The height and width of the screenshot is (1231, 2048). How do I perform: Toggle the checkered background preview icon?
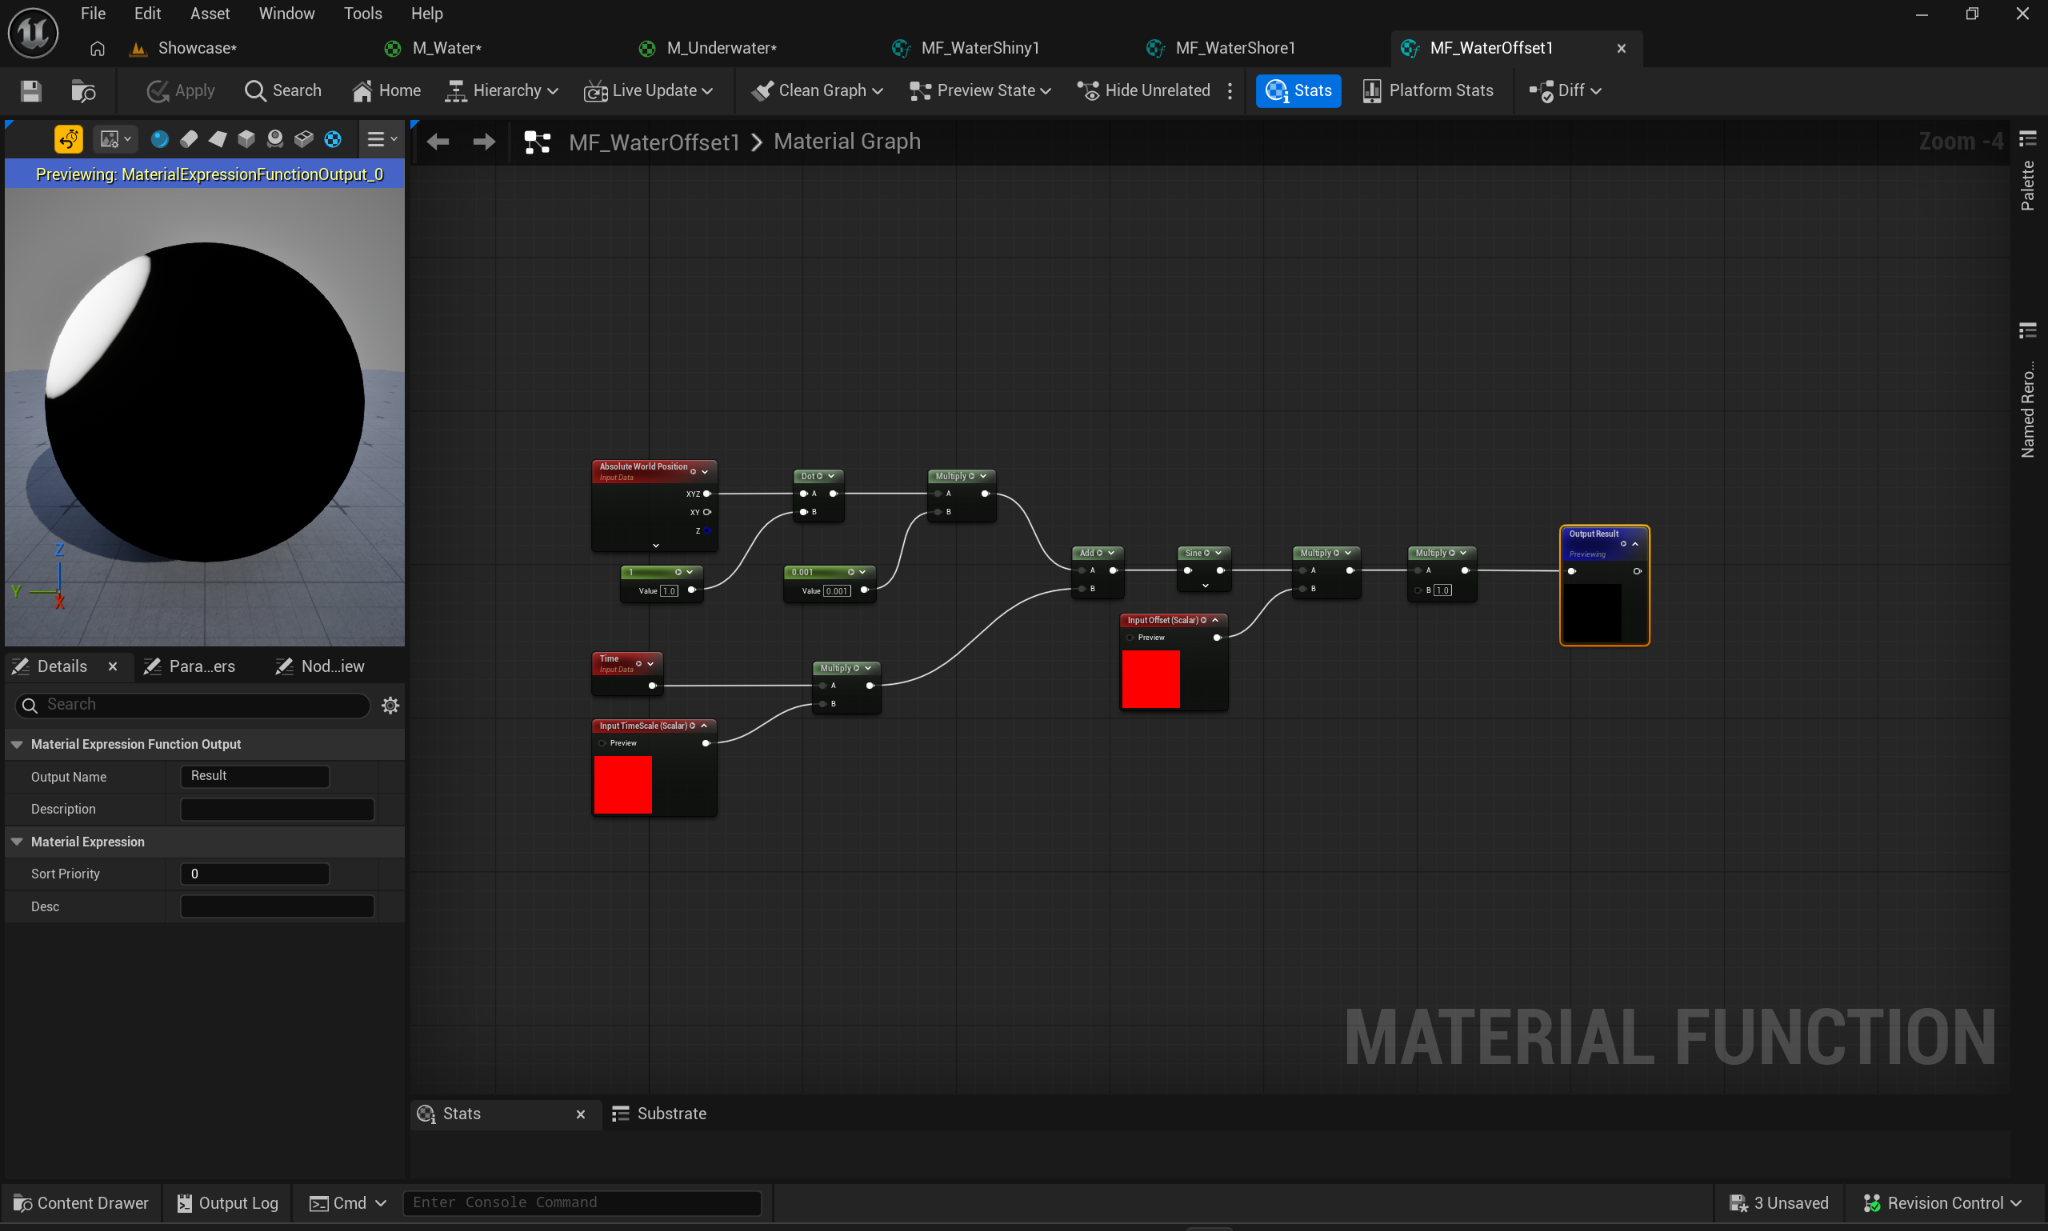[x=333, y=139]
